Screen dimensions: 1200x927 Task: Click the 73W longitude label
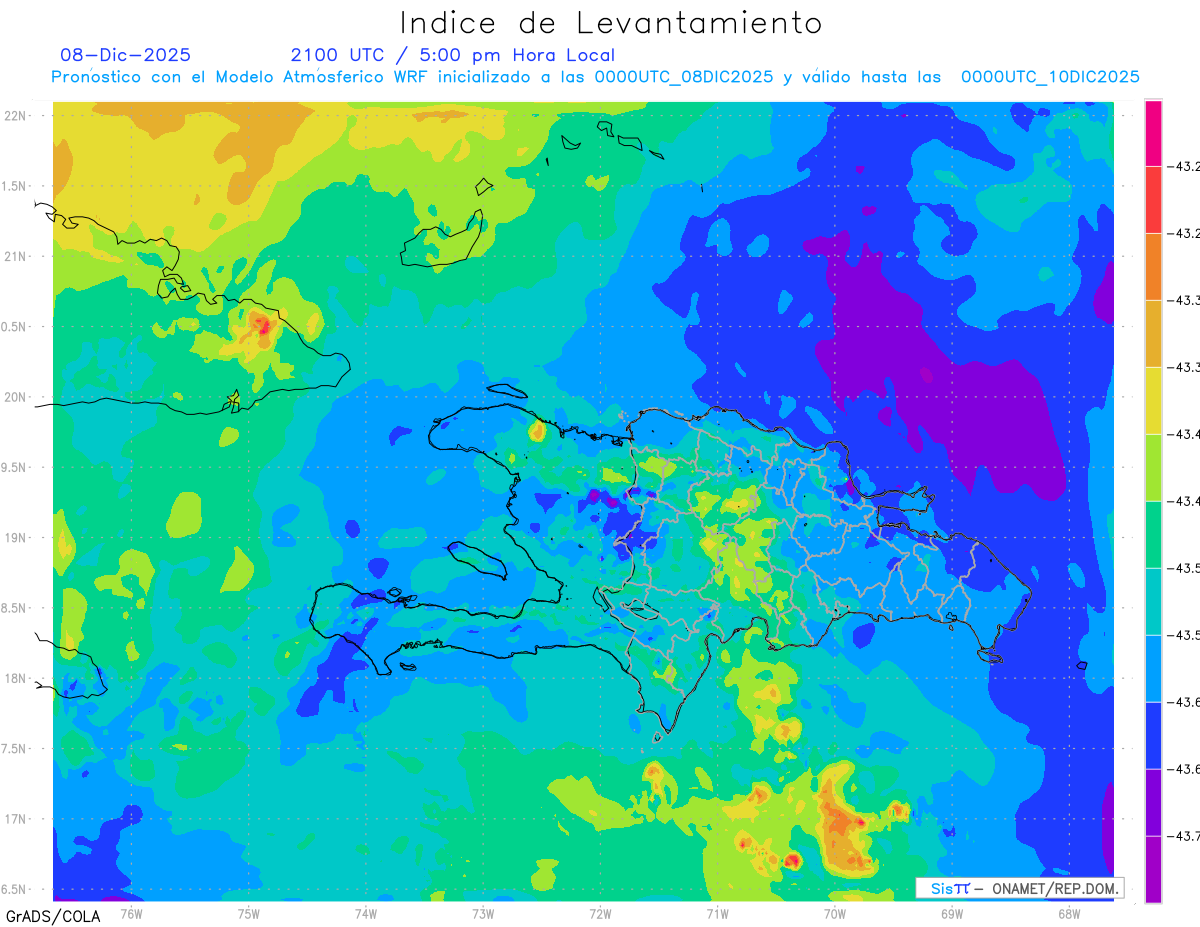click(483, 912)
